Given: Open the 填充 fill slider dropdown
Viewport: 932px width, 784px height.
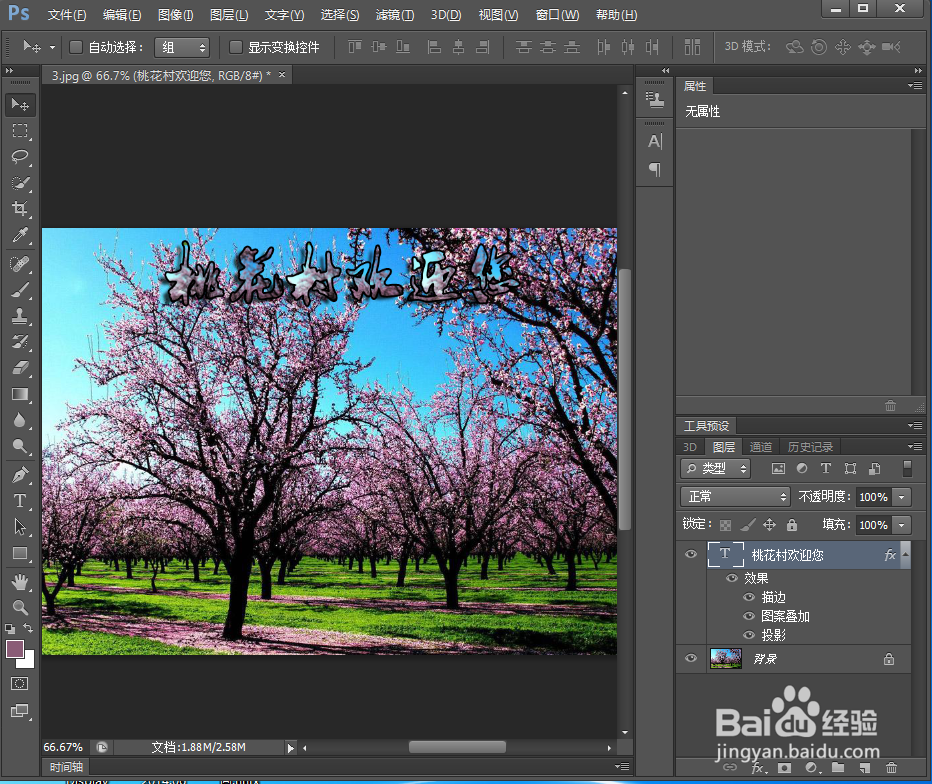Looking at the screenshot, I should 902,525.
